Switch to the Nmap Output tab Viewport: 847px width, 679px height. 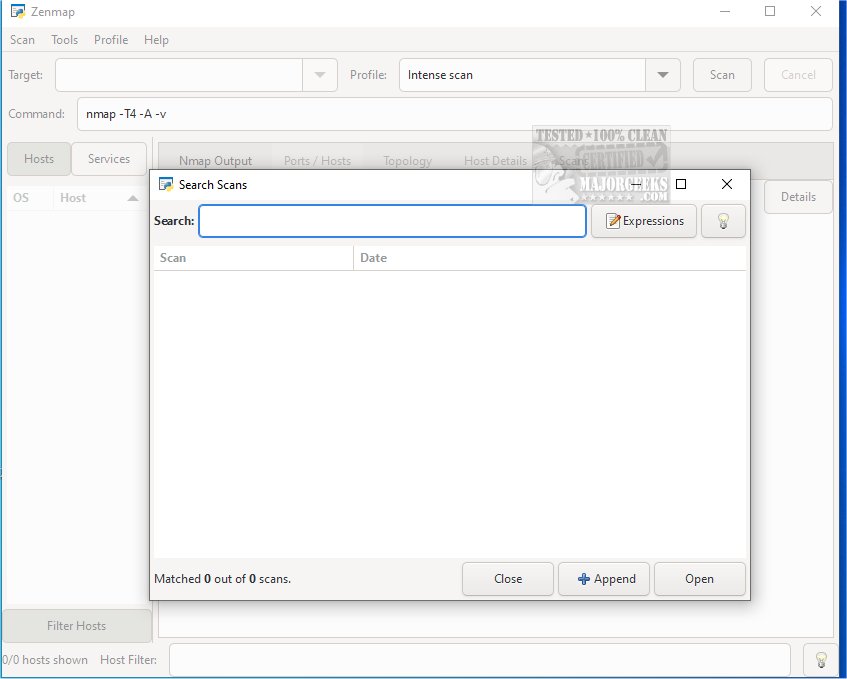click(216, 161)
